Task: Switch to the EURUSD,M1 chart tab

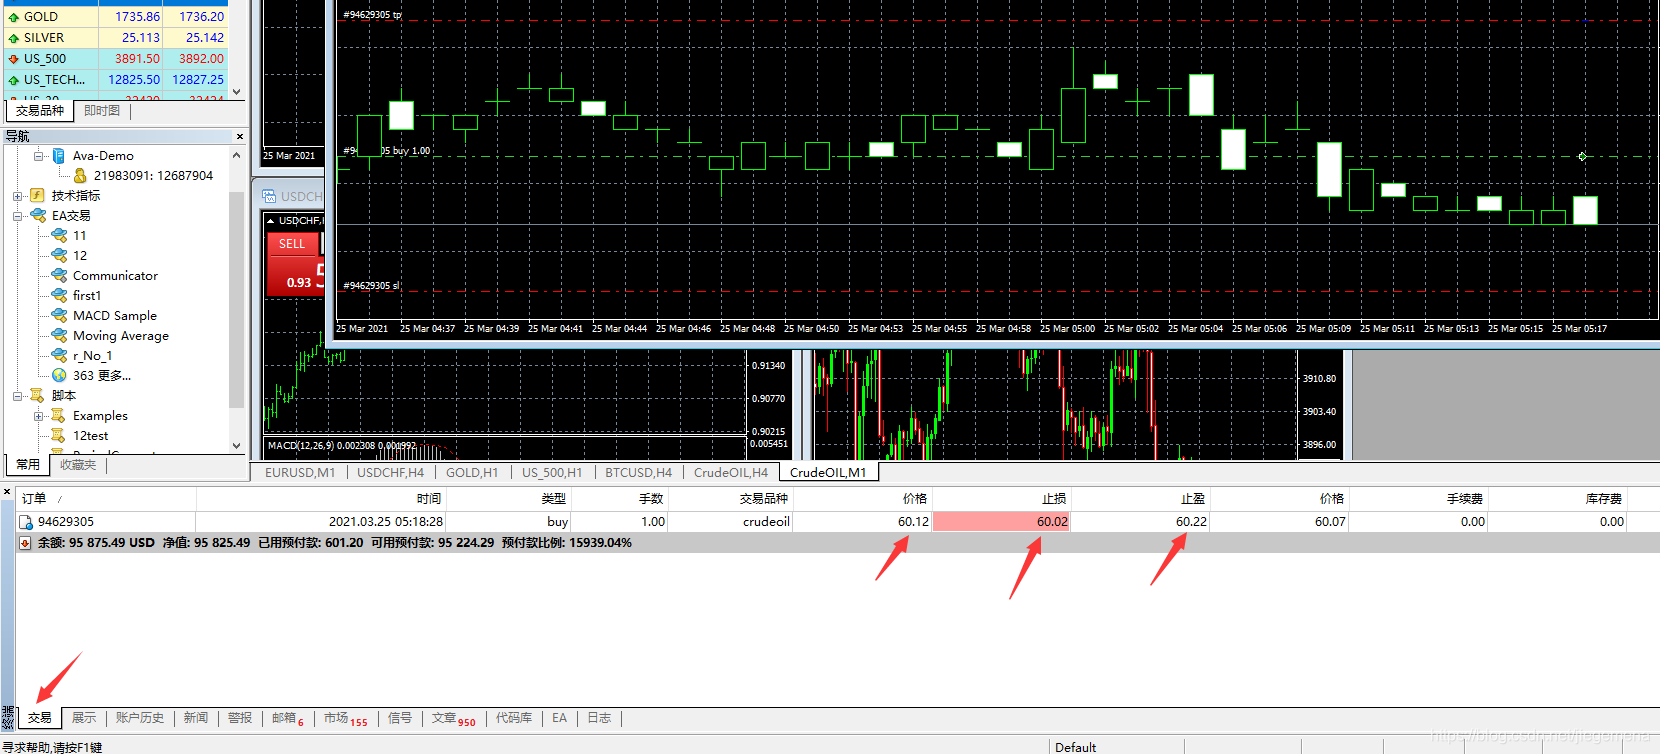Action: [x=300, y=473]
